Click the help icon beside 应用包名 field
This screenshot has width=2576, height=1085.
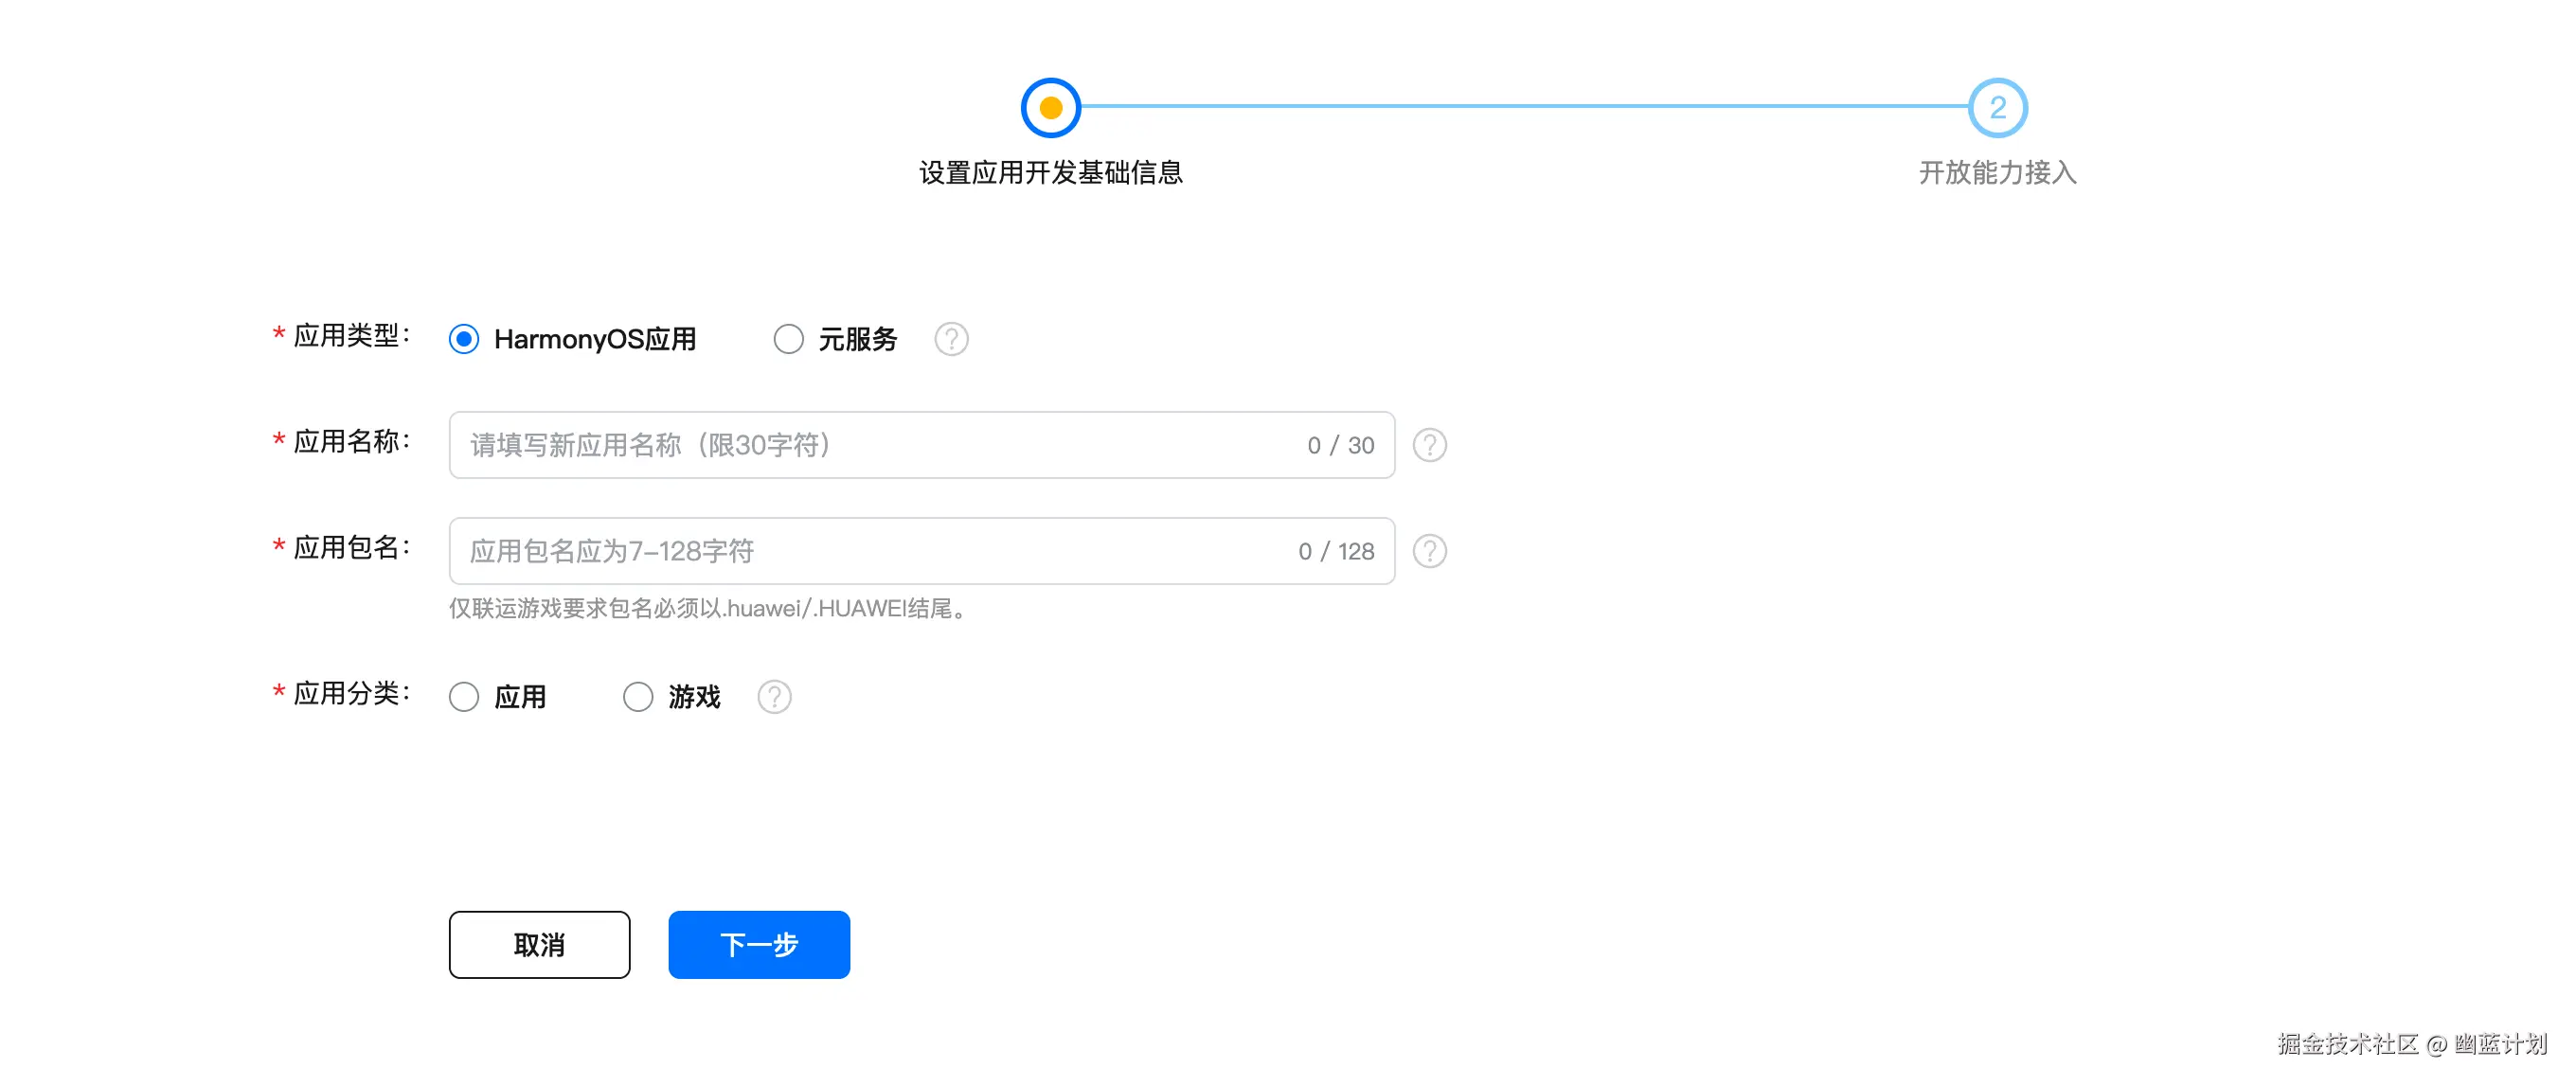point(1429,551)
